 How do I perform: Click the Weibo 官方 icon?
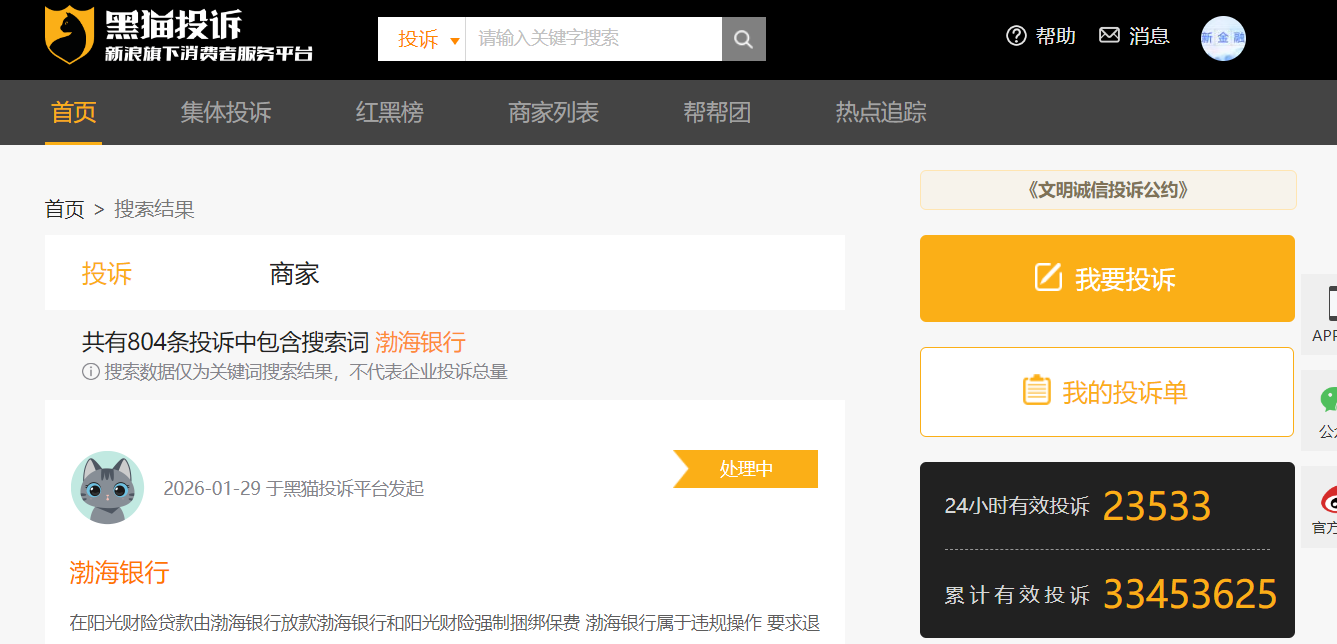pos(1328,497)
